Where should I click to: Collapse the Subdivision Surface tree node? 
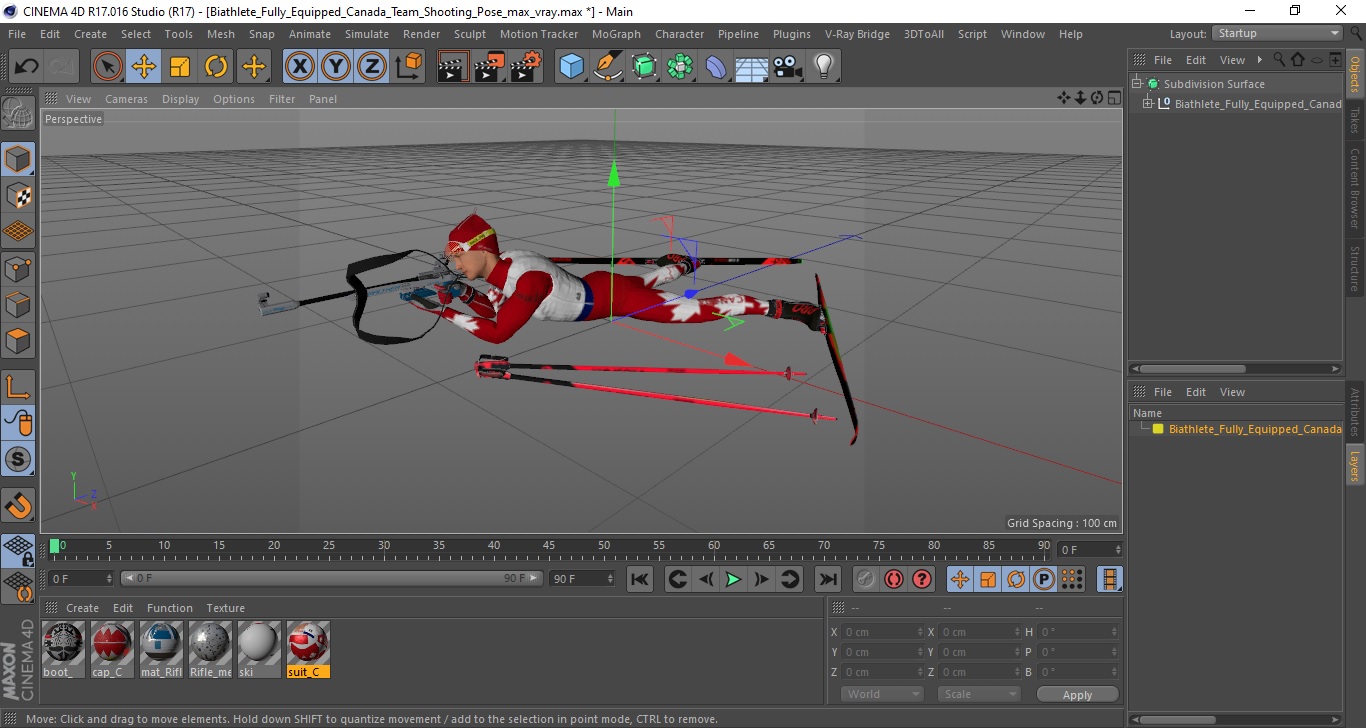click(x=1137, y=84)
